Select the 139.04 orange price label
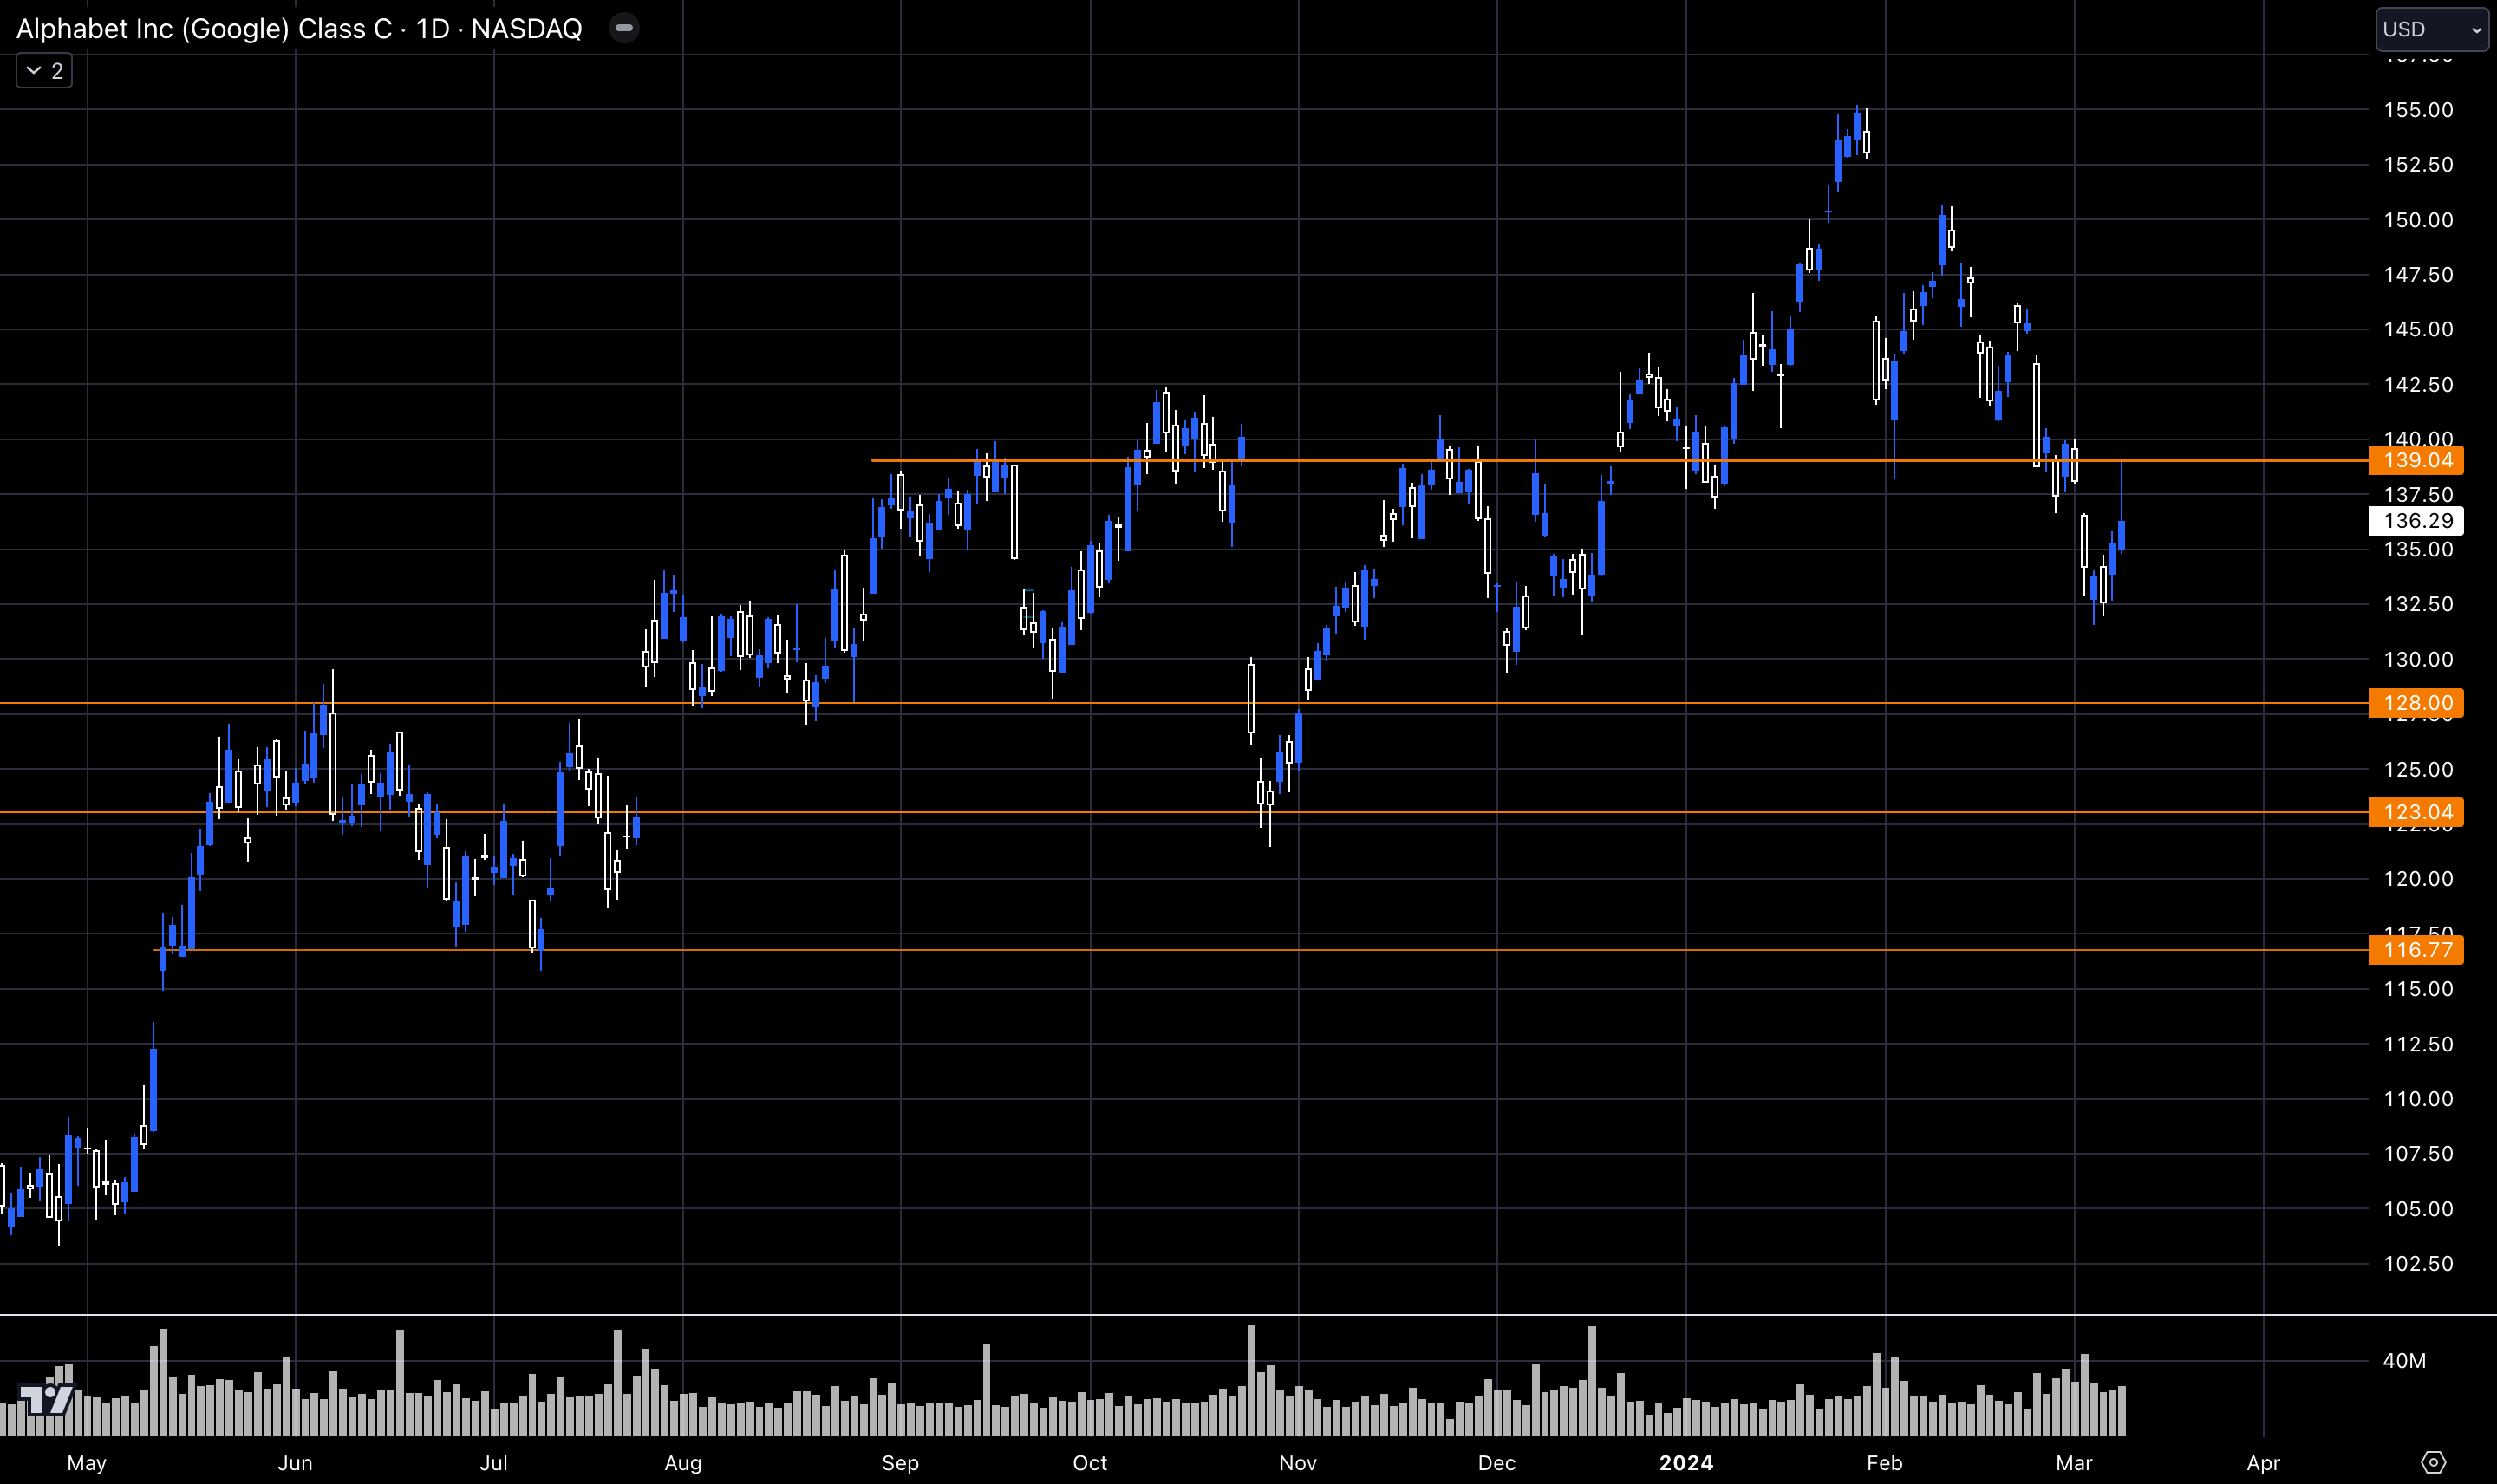The image size is (2497, 1484). click(2416, 460)
